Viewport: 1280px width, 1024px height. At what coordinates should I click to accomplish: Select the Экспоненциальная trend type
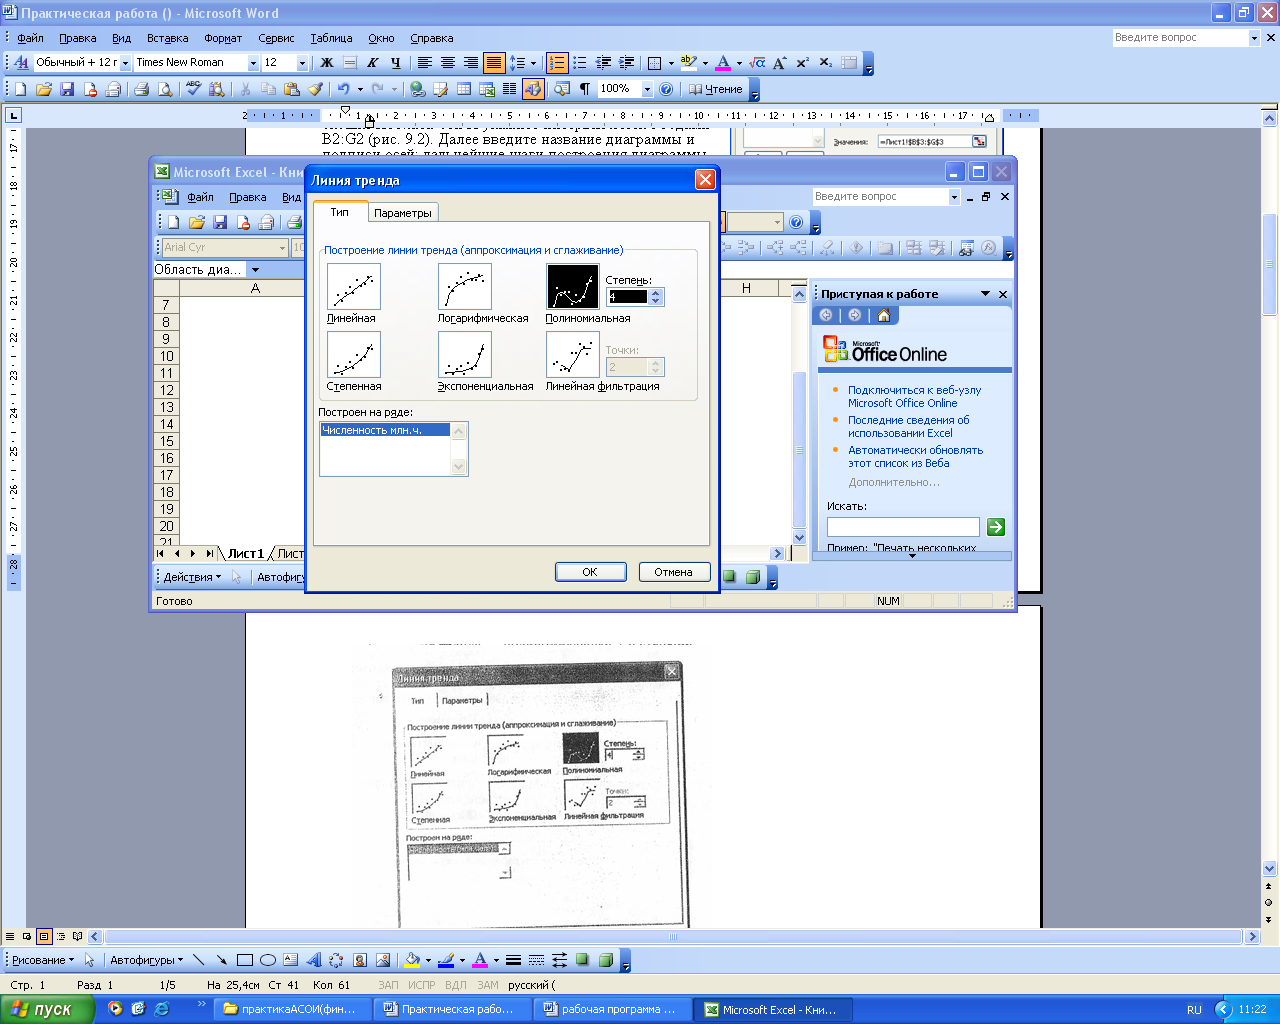point(465,355)
